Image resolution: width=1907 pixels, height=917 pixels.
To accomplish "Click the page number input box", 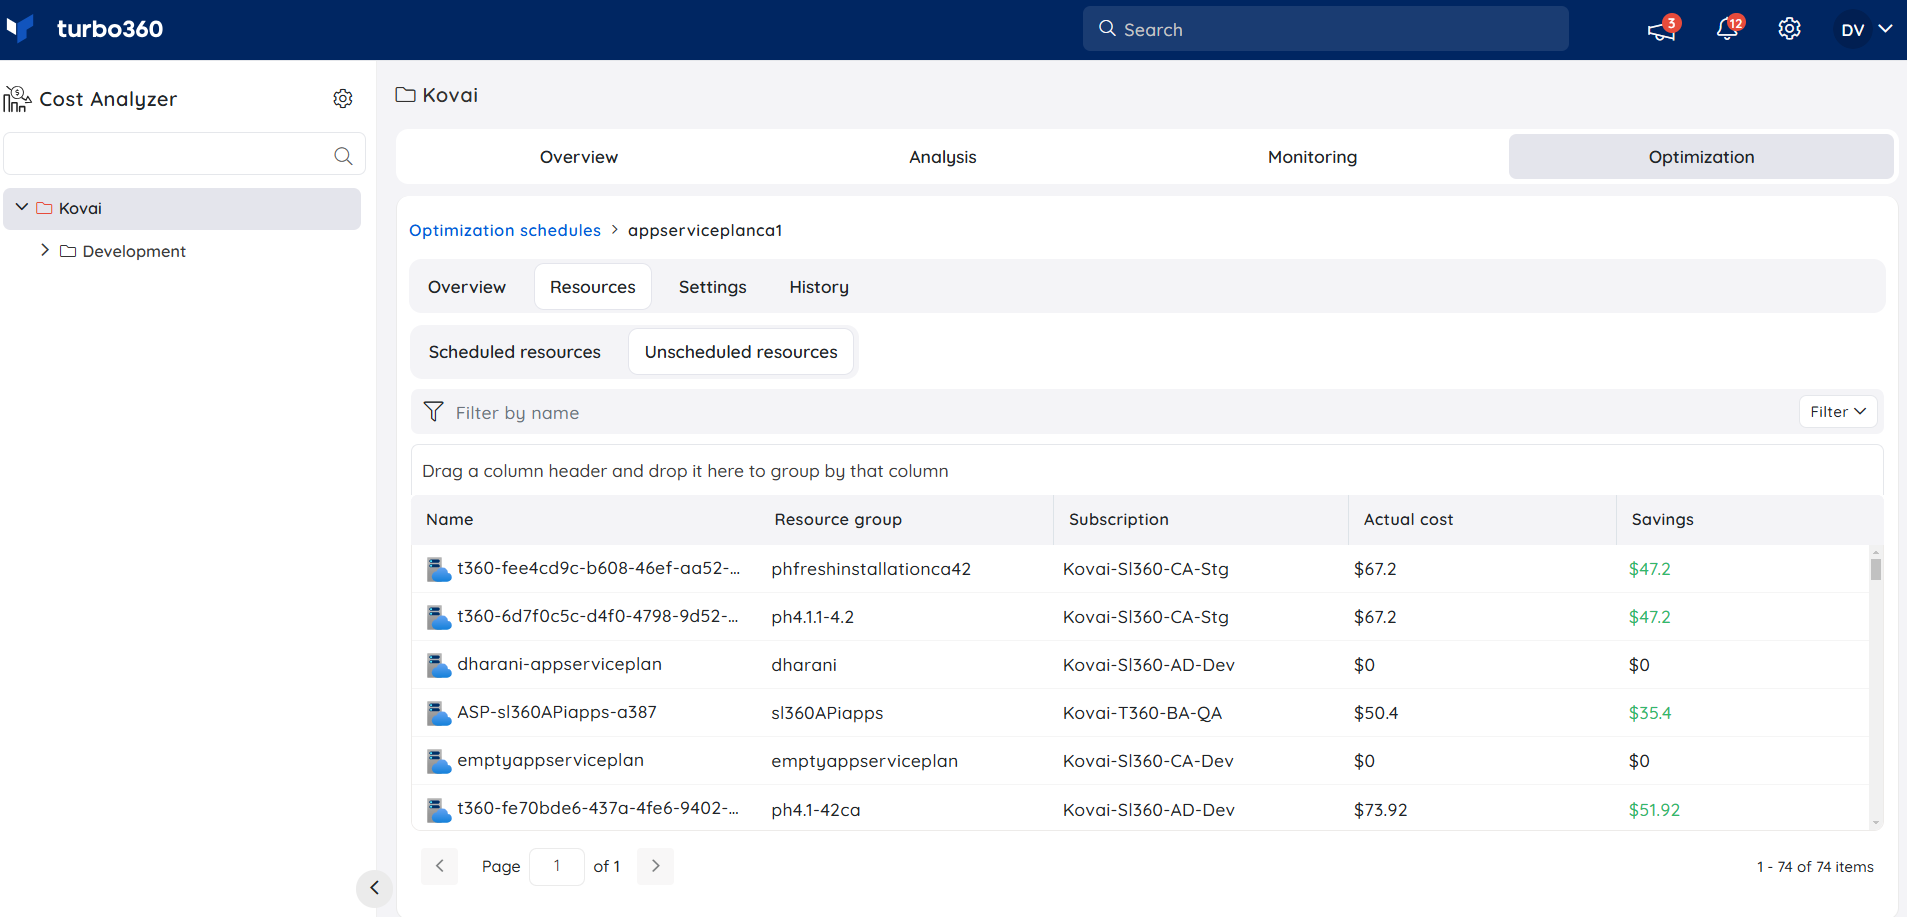I will point(557,866).
